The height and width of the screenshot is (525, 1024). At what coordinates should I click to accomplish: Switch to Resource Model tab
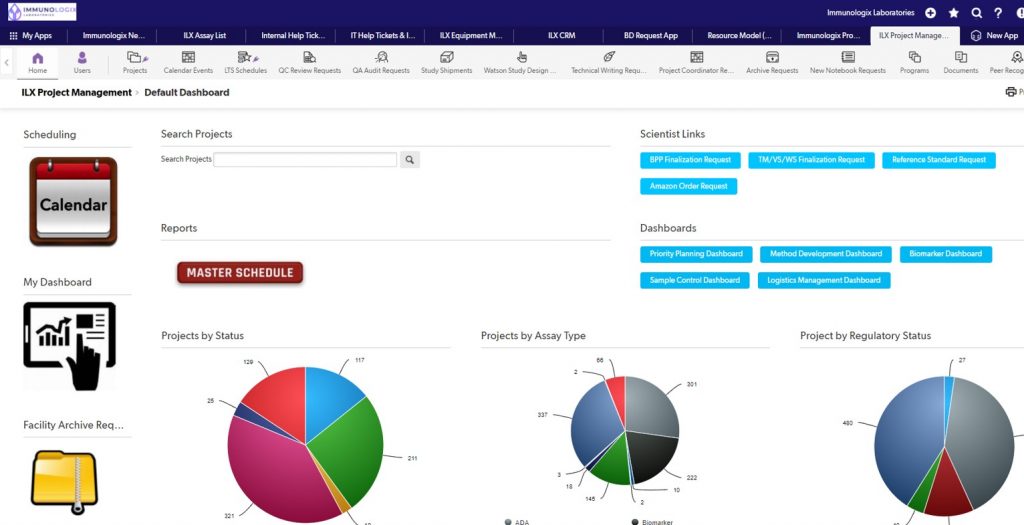739,35
